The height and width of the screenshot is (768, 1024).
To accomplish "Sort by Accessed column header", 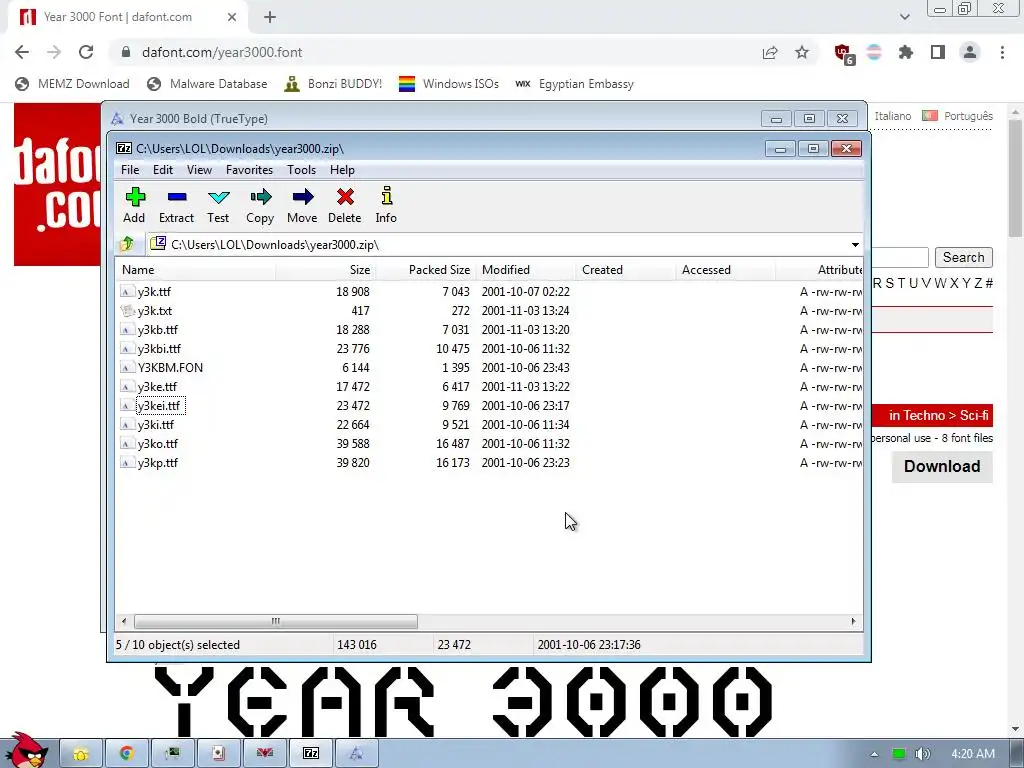I will pyautogui.click(x=726, y=270).
